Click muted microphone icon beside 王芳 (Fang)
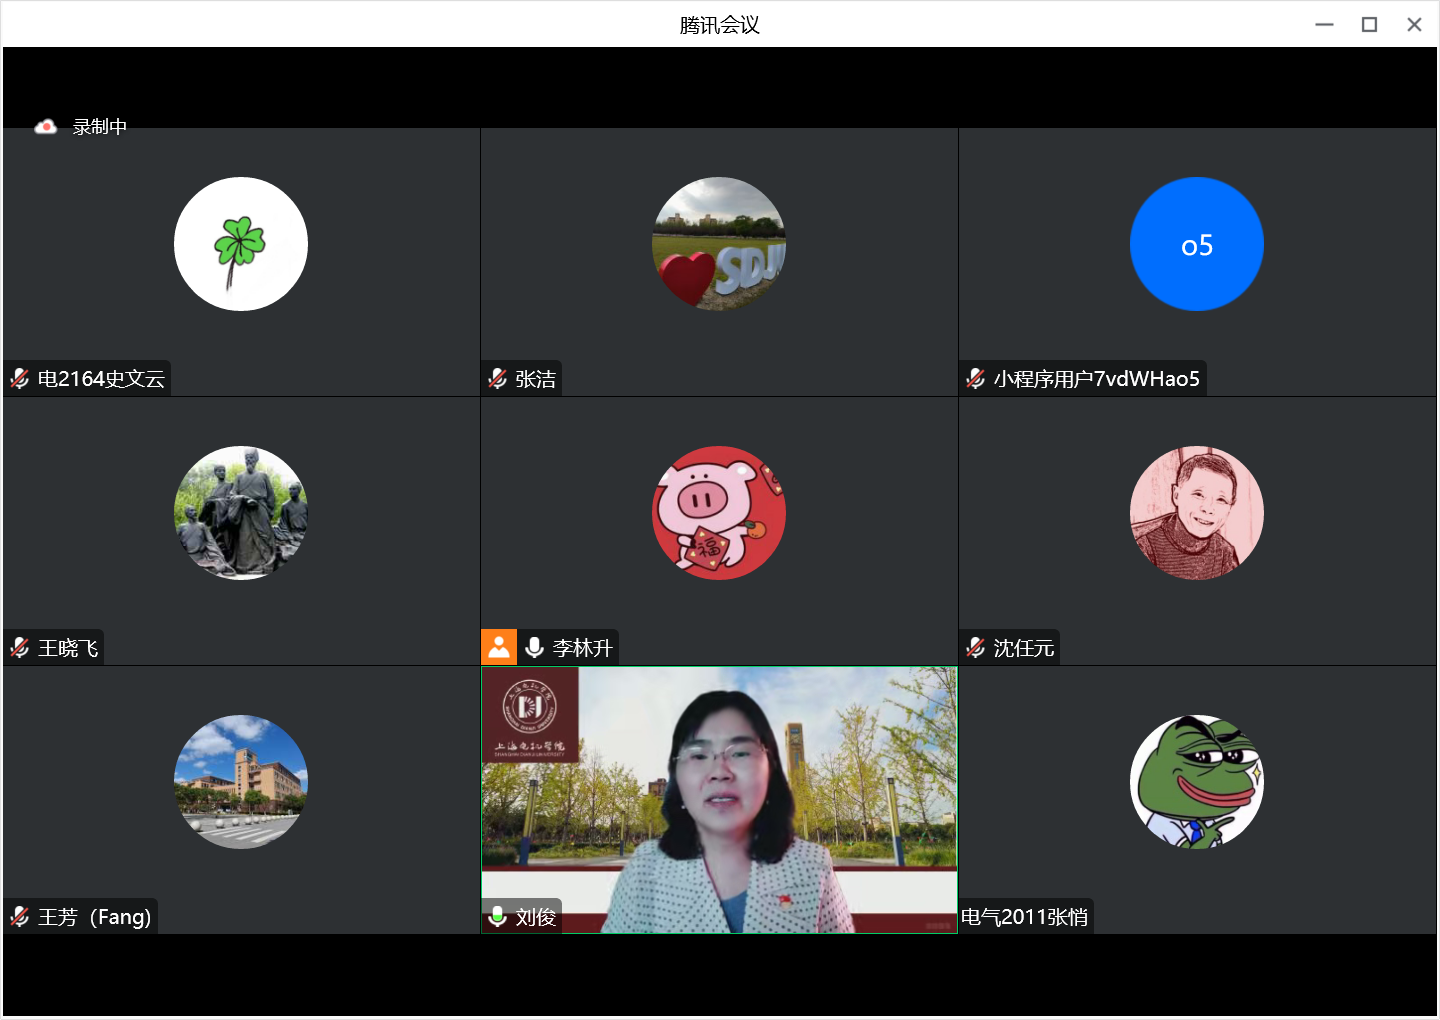Viewport: 1440px width, 1020px height. click(20, 917)
